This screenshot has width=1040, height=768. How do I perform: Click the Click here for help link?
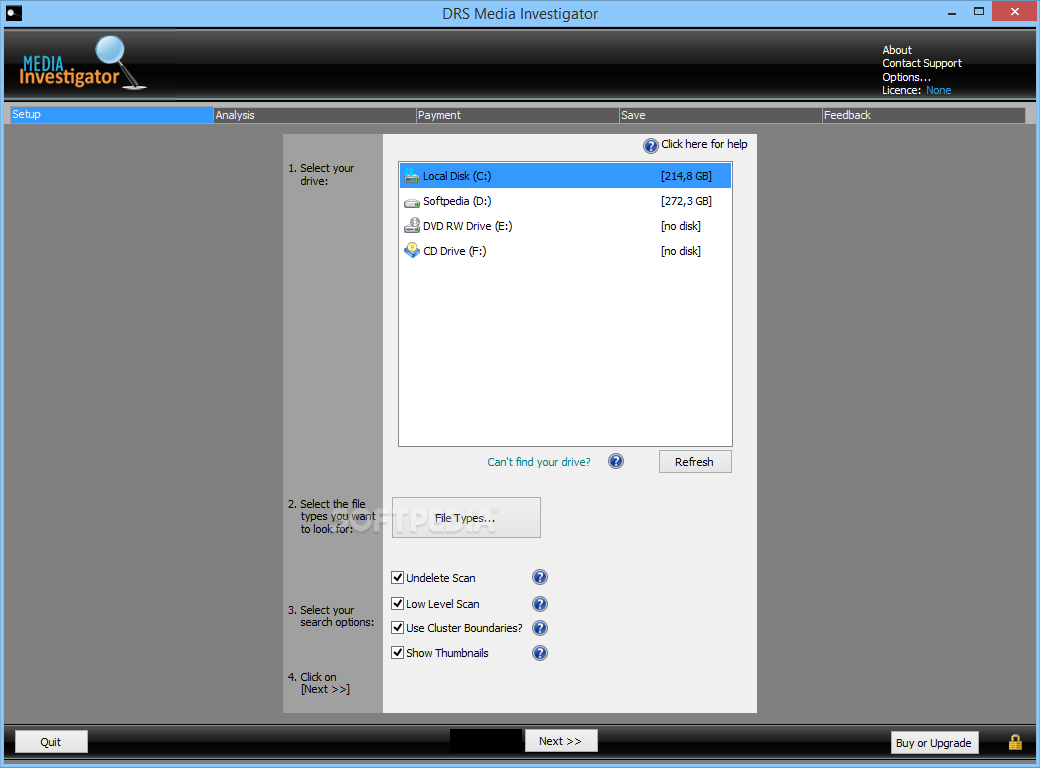pyautogui.click(x=704, y=144)
